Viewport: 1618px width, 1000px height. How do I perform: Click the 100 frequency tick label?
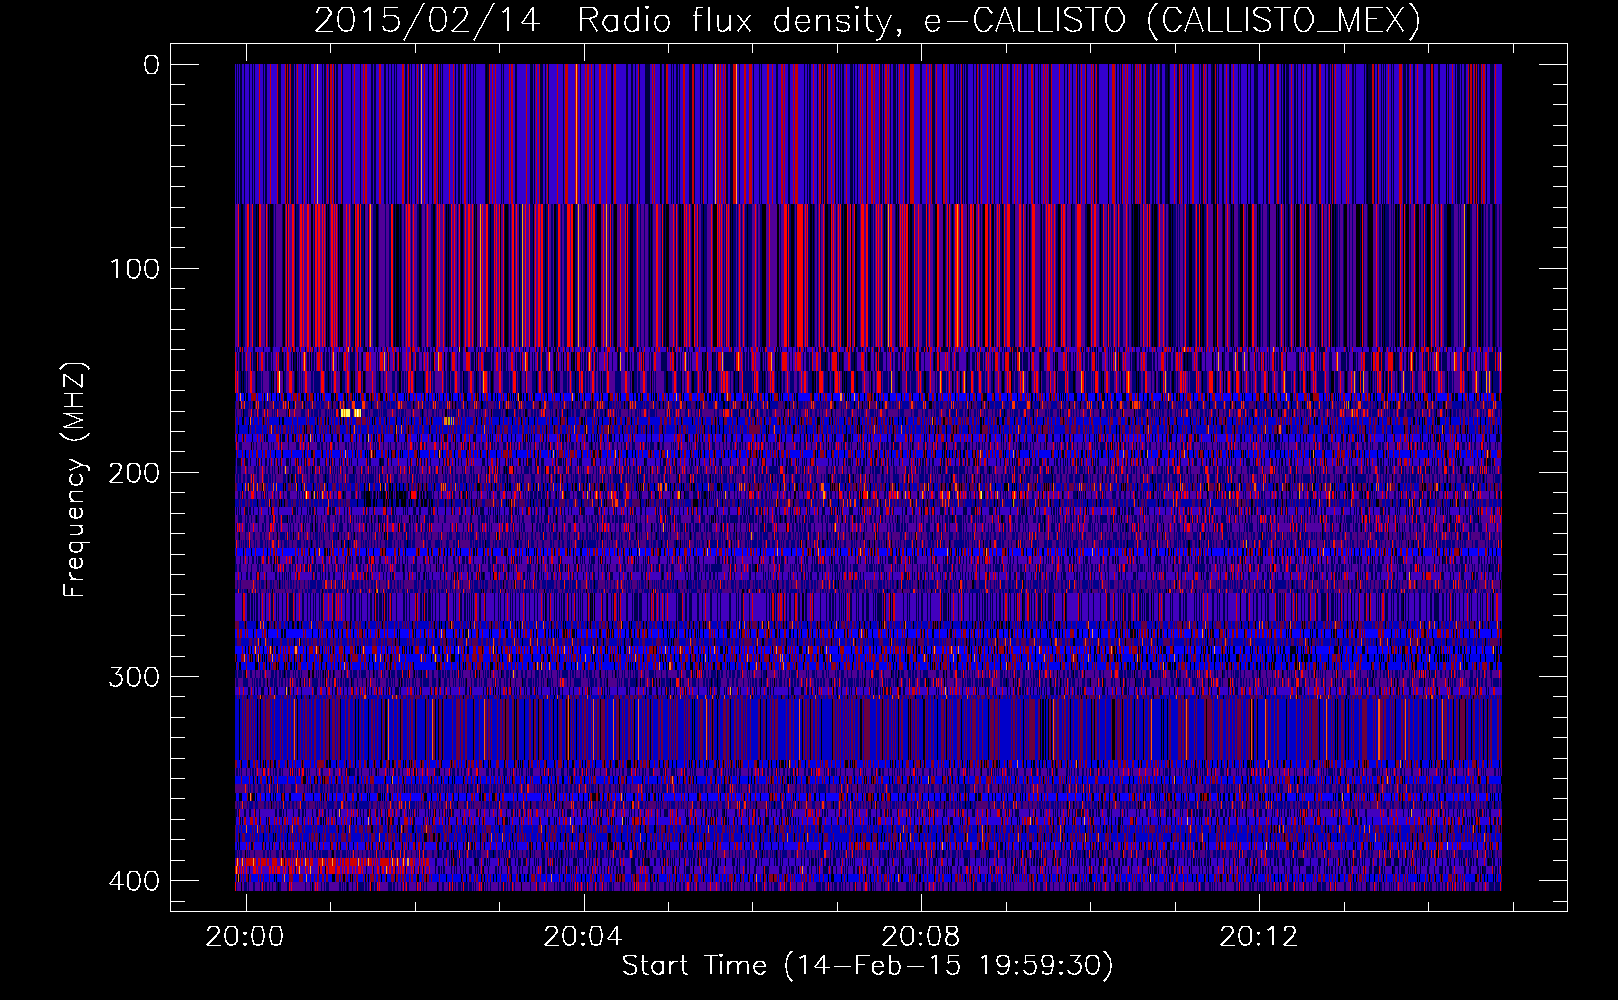[x=133, y=269]
